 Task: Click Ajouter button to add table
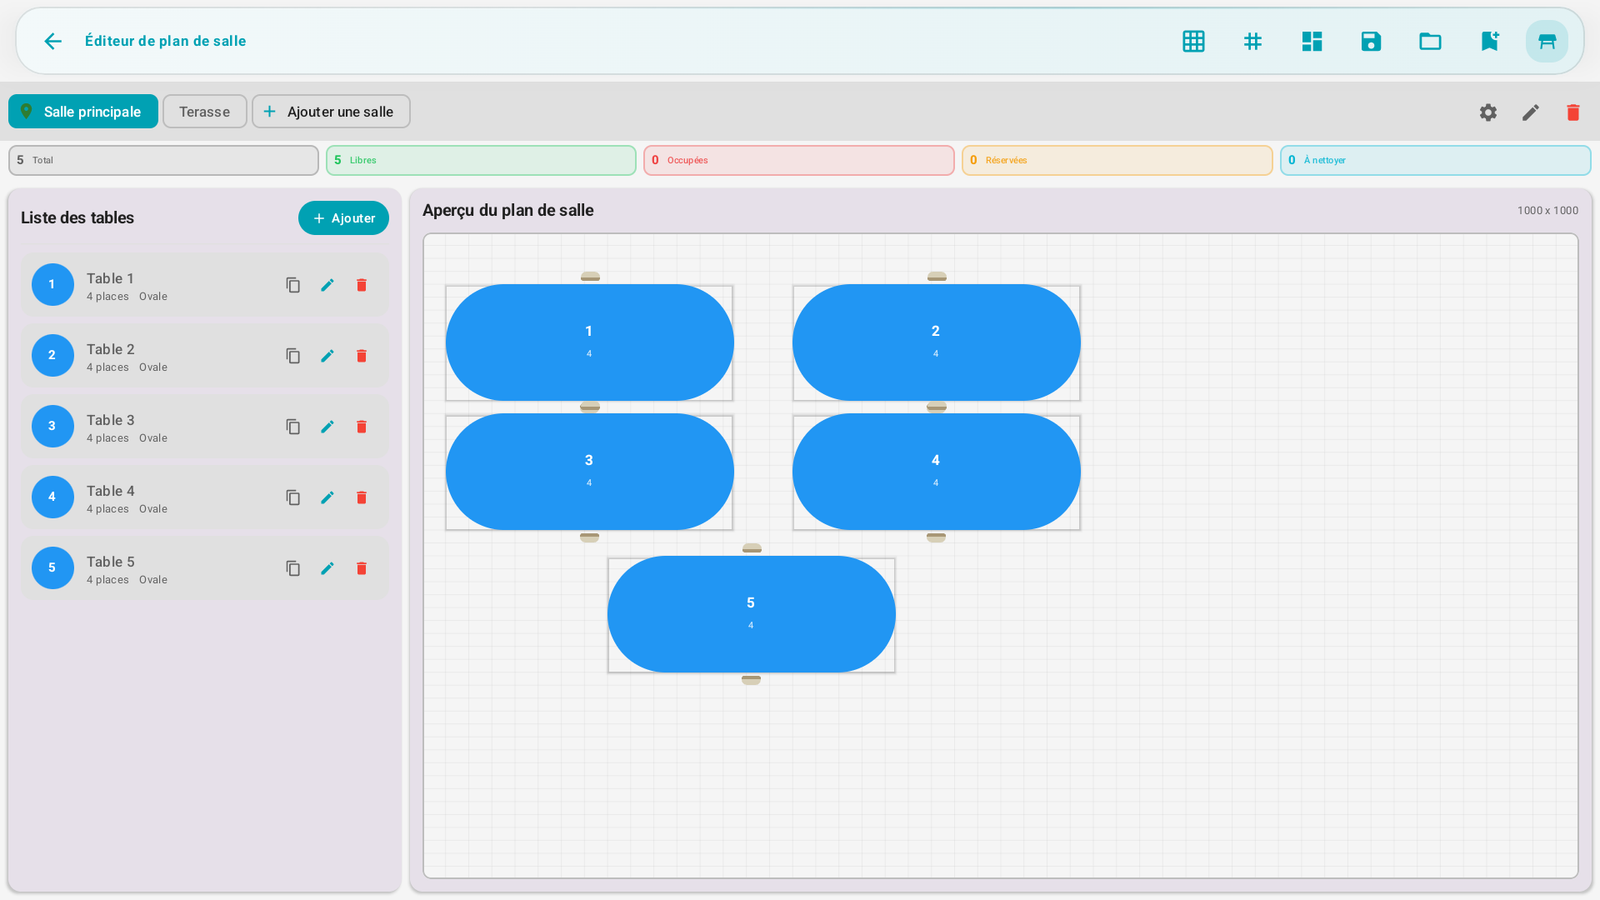pos(344,218)
